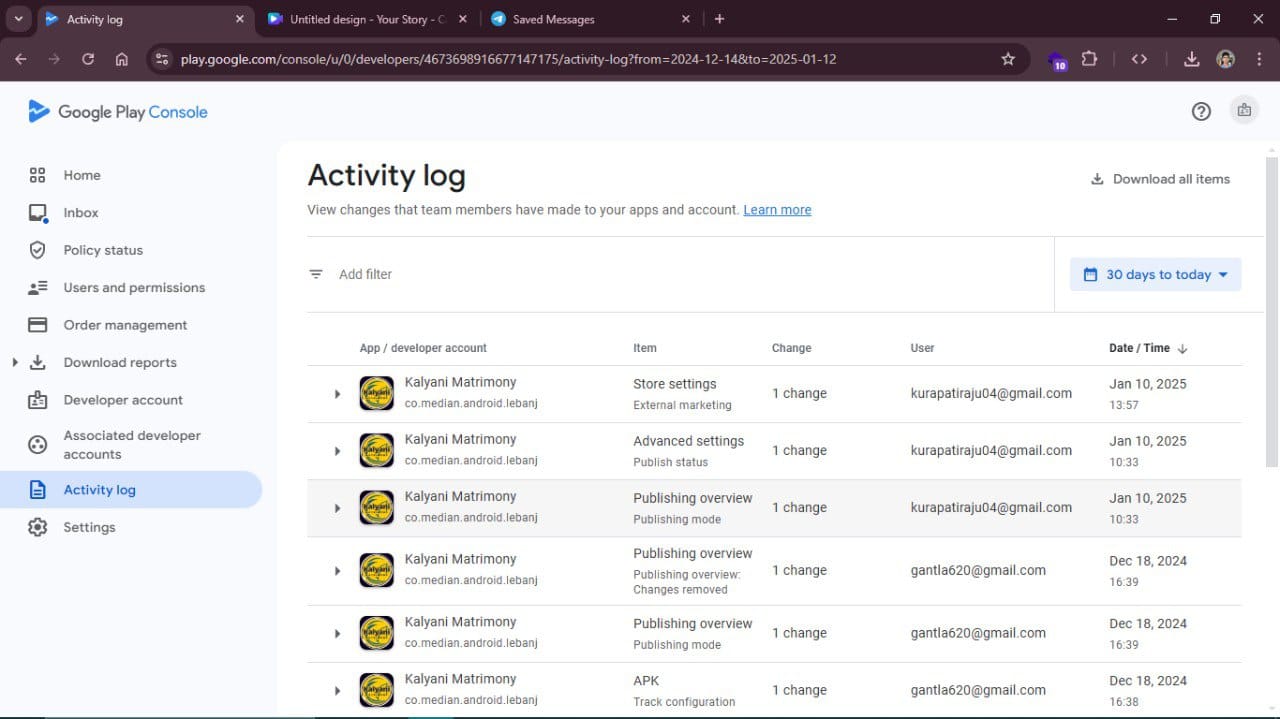Open the Inbox page link
This screenshot has width=1280, height=719.
tap(81, 213)
